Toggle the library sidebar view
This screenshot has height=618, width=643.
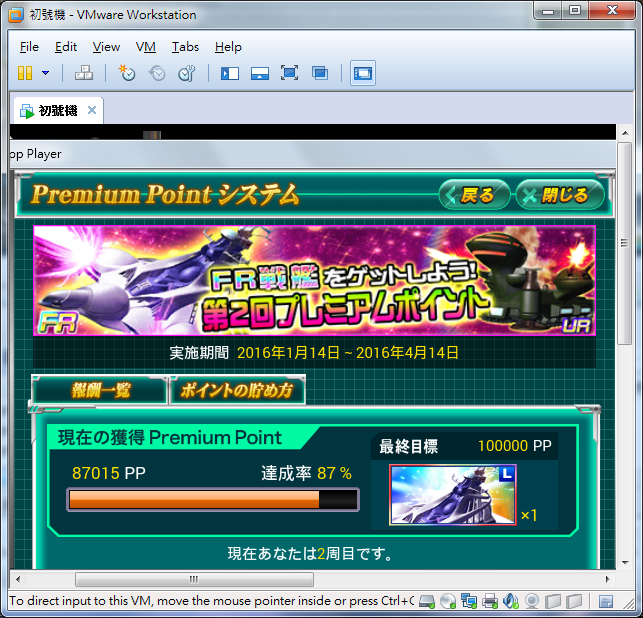point(230,73)
